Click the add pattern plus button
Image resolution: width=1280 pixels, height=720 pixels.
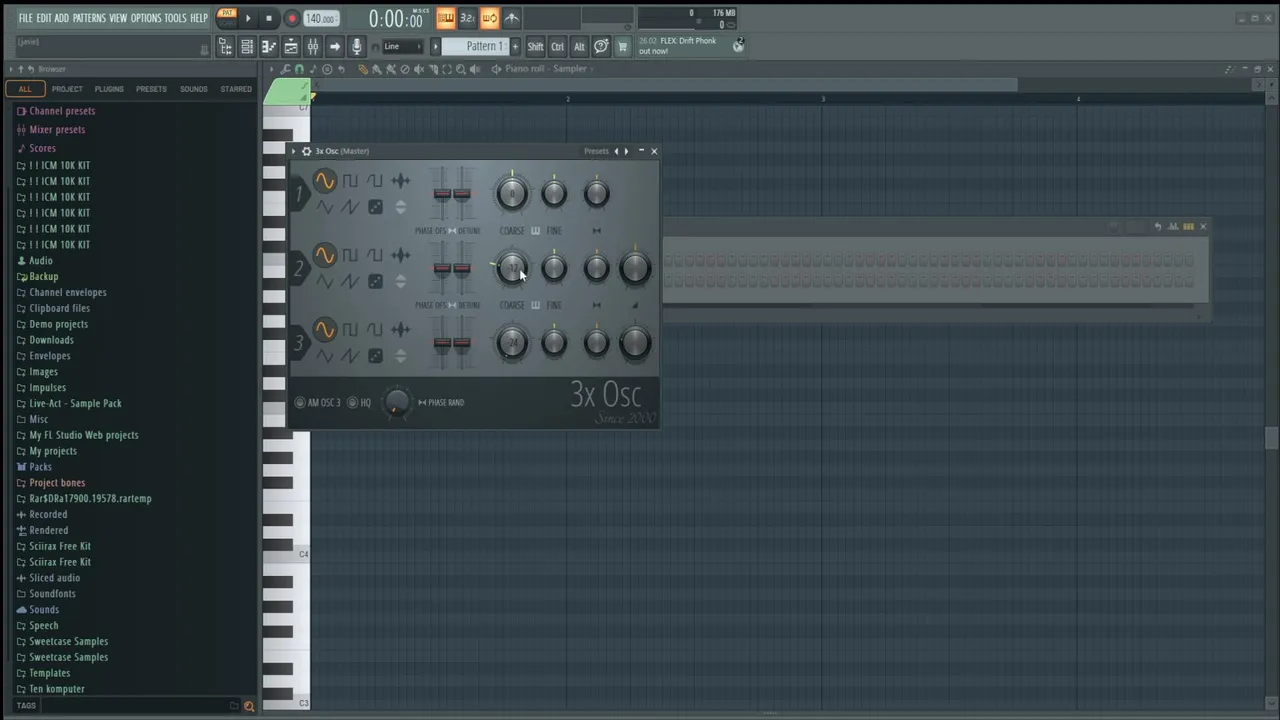515,47
